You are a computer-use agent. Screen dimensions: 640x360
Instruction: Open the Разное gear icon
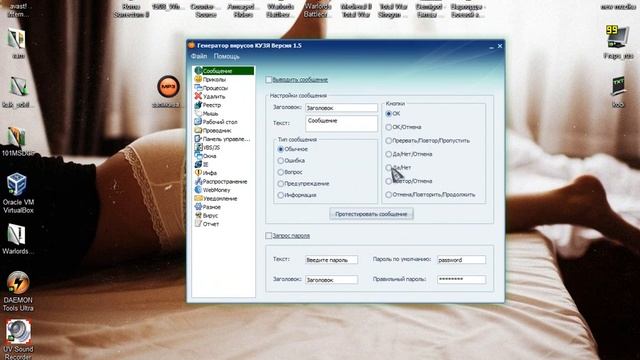[x=198, y=207]
